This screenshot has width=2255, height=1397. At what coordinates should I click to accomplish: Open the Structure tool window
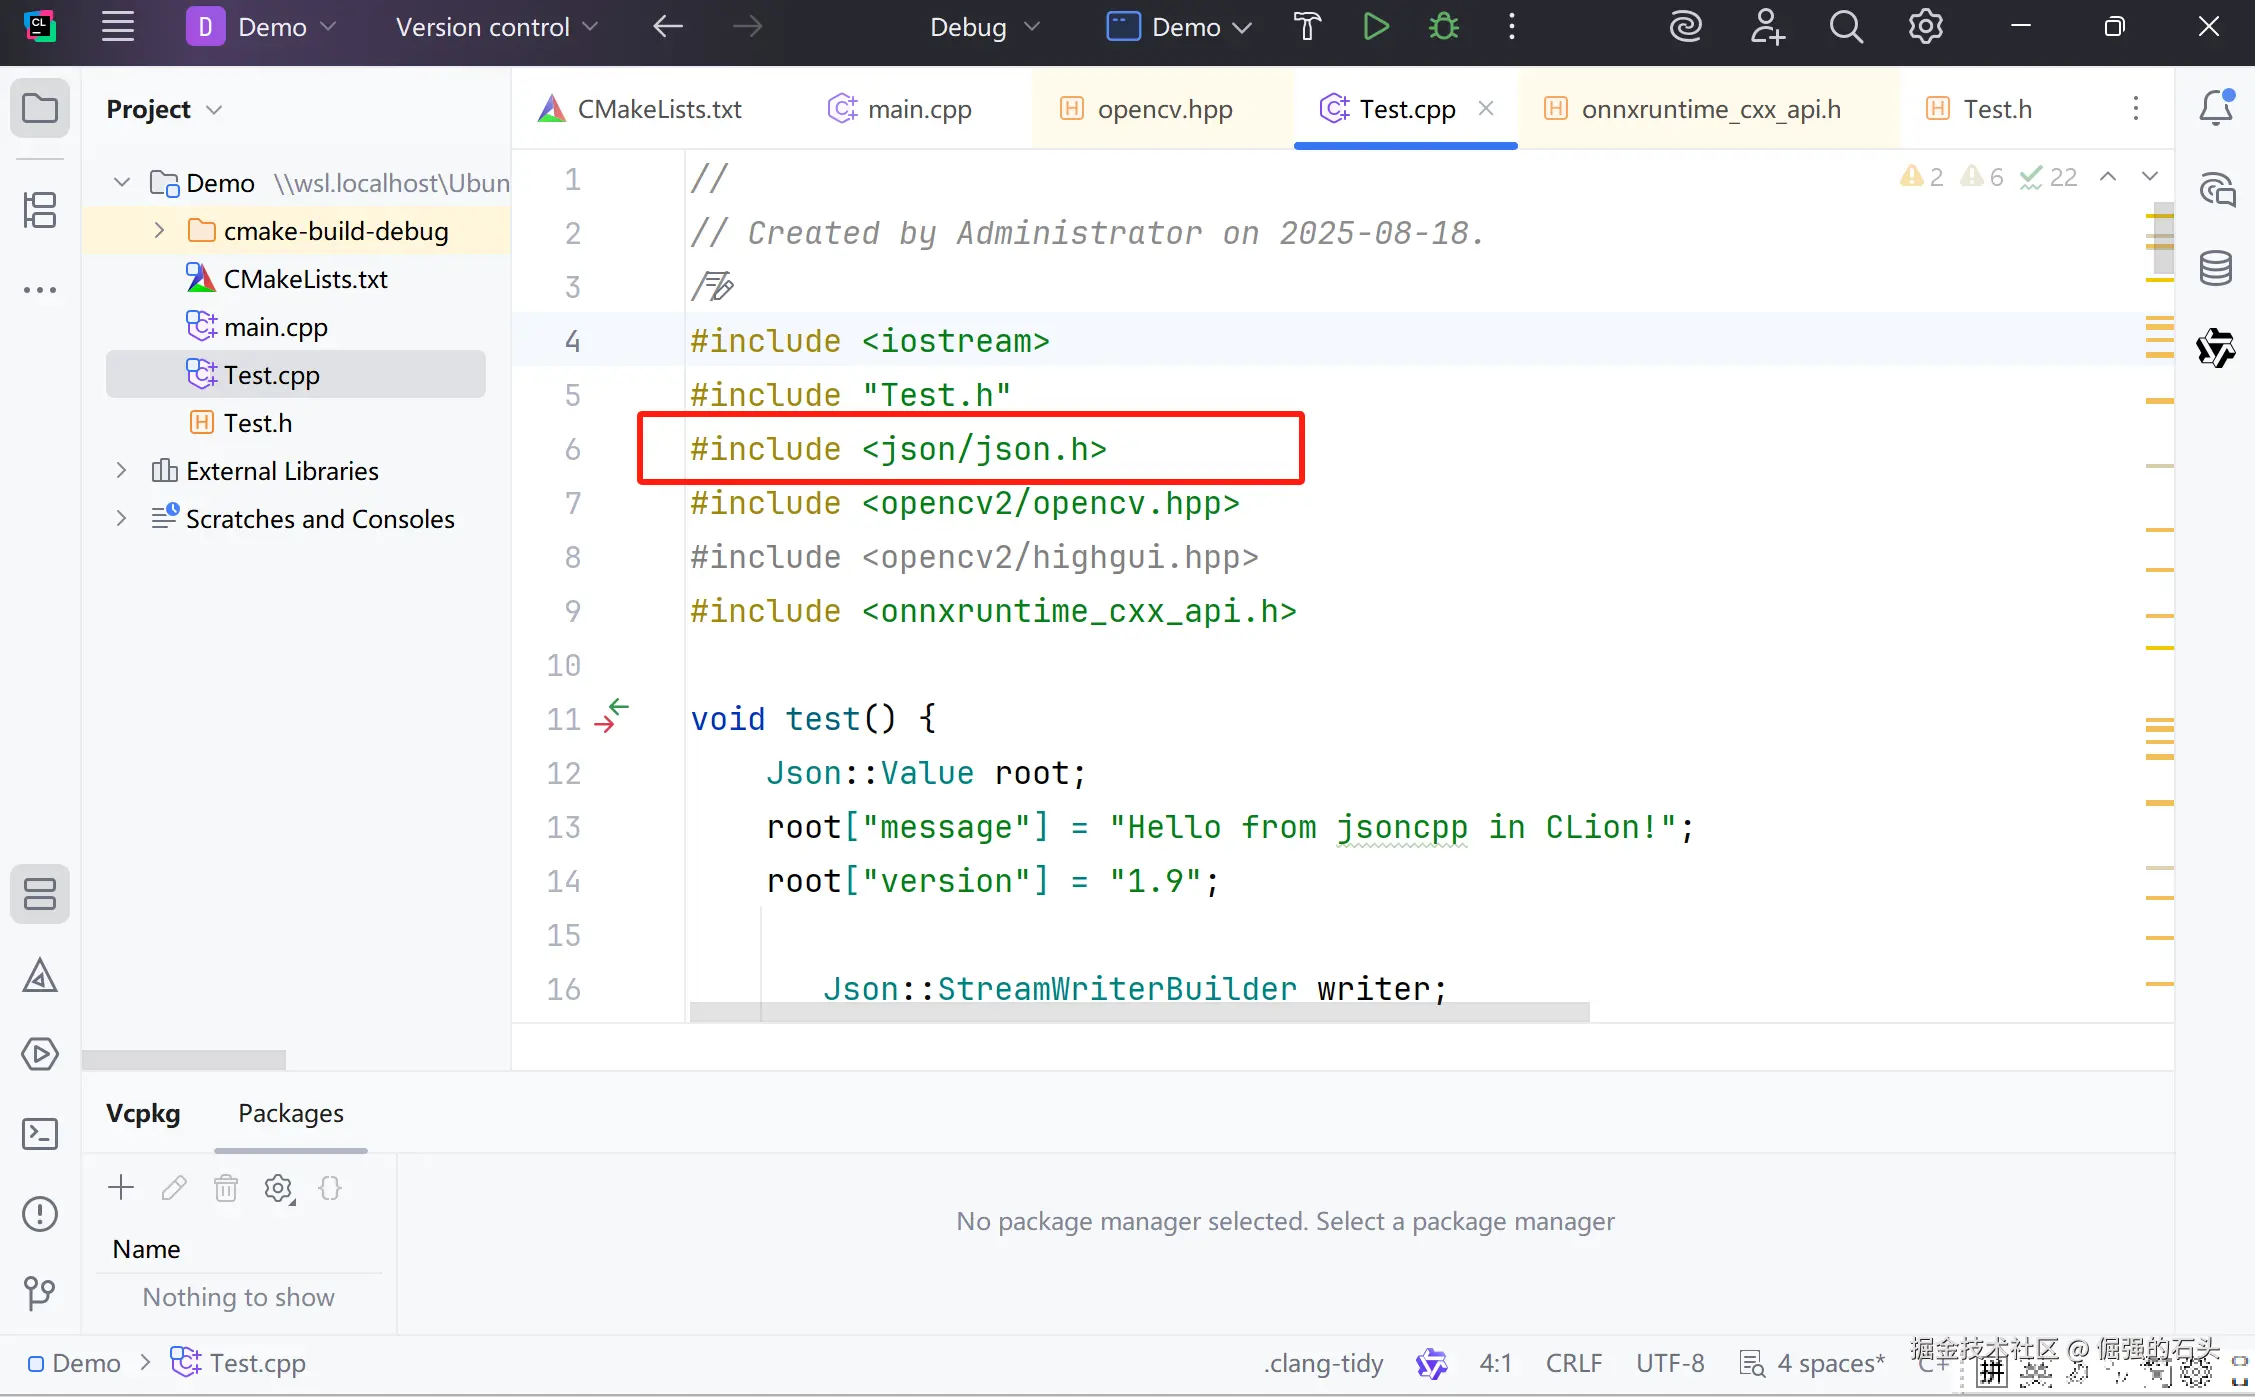tap(40, 210)
